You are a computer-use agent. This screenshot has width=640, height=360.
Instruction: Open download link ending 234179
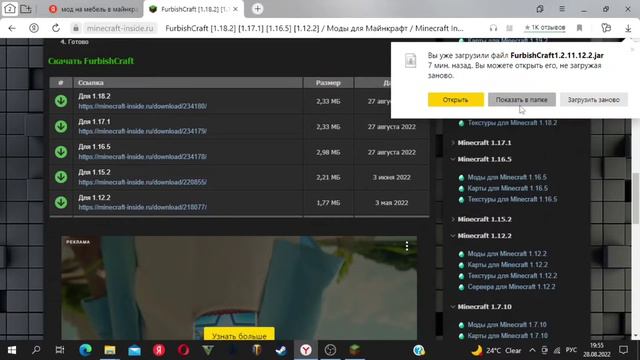click(142, 131)
